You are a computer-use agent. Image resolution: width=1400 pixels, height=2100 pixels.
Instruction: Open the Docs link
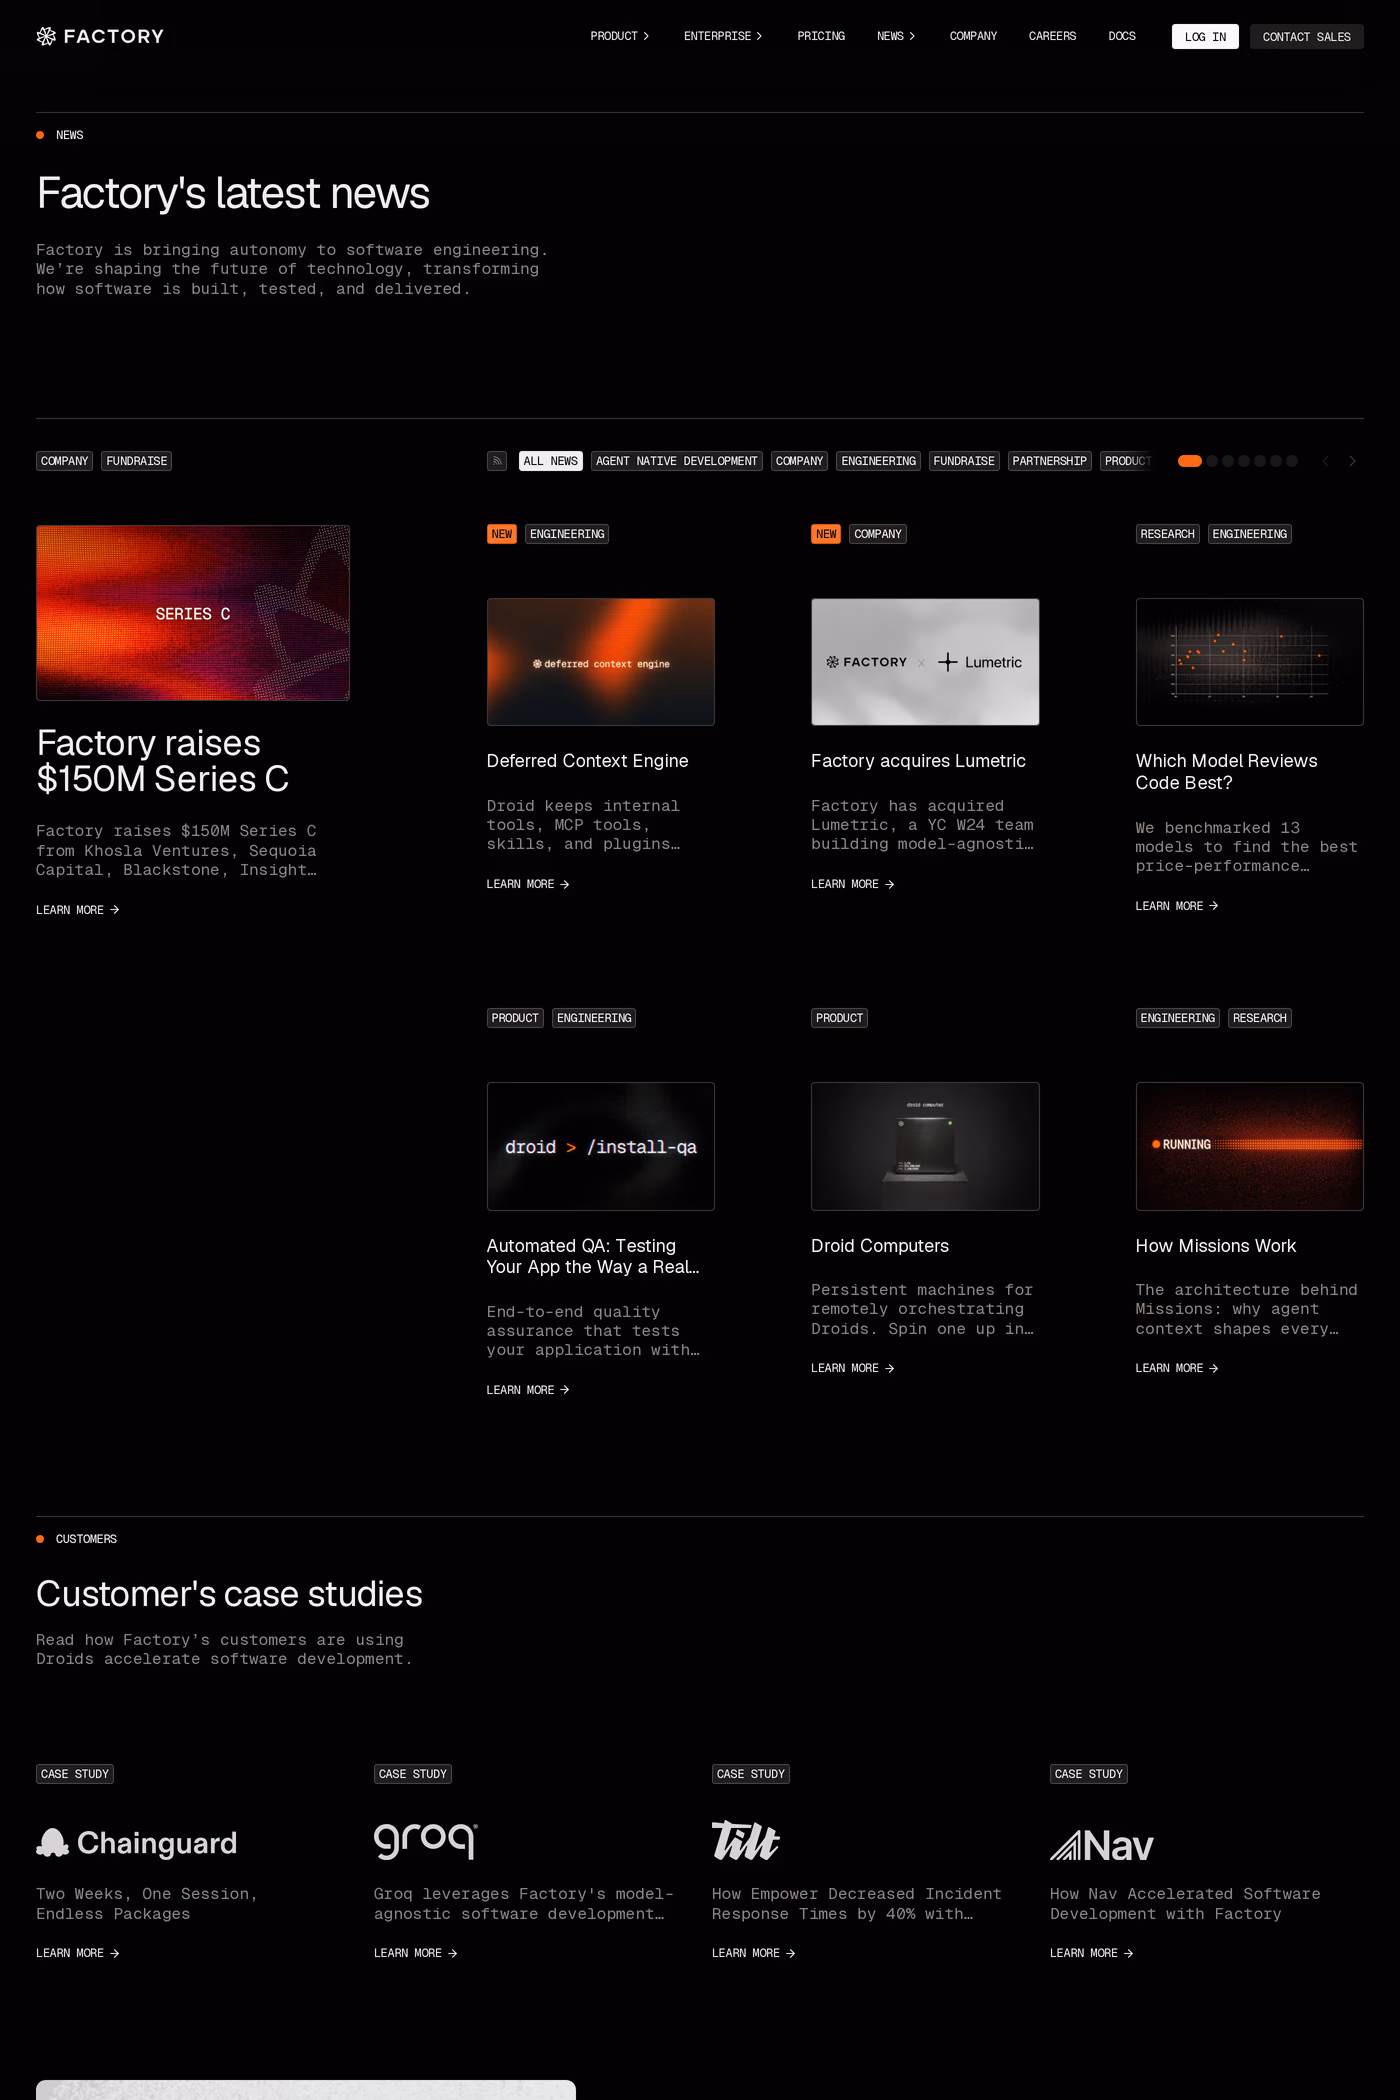1122,36
